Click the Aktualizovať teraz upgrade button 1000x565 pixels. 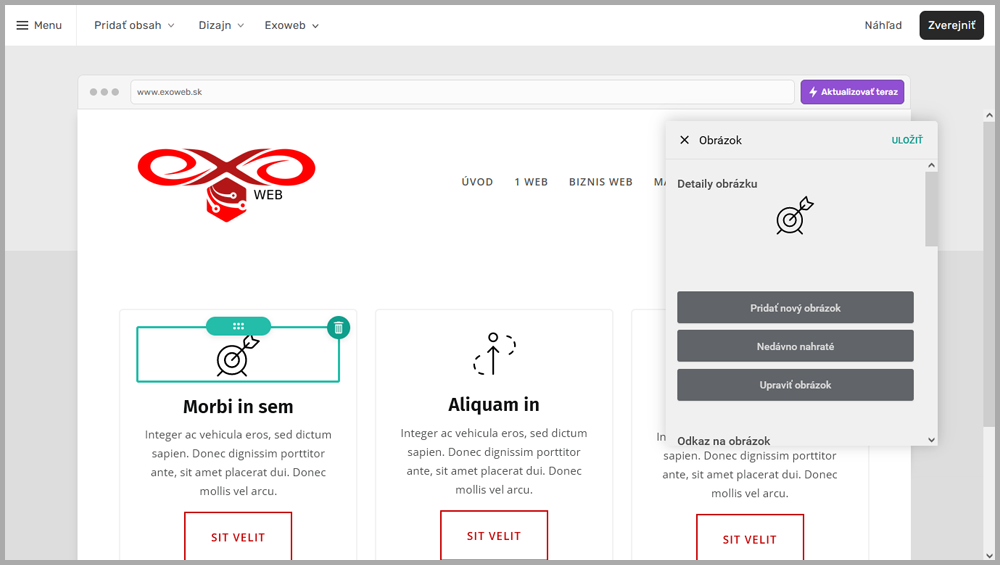(x=852, y=92)
